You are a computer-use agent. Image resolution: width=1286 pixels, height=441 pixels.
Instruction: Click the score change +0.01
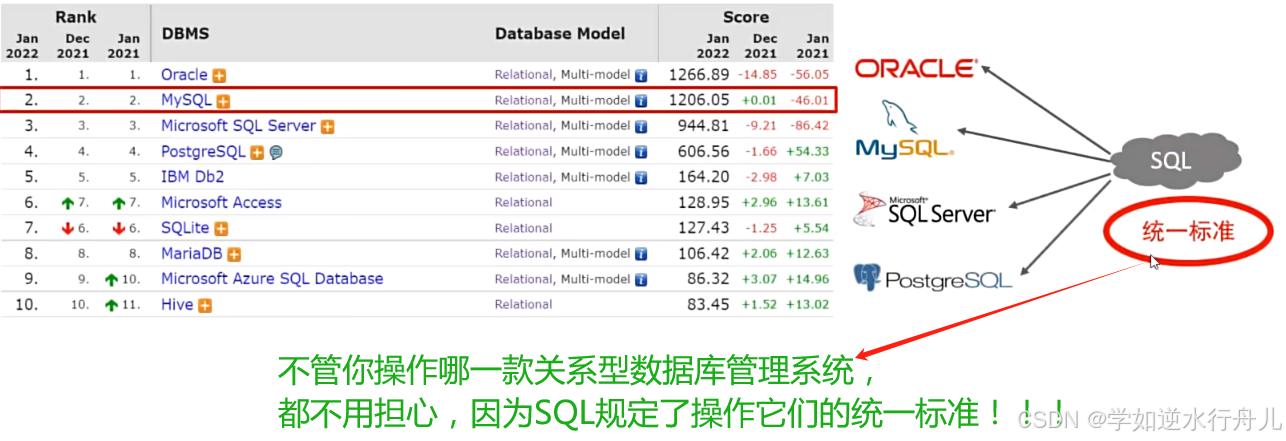[x=759, y=101]
